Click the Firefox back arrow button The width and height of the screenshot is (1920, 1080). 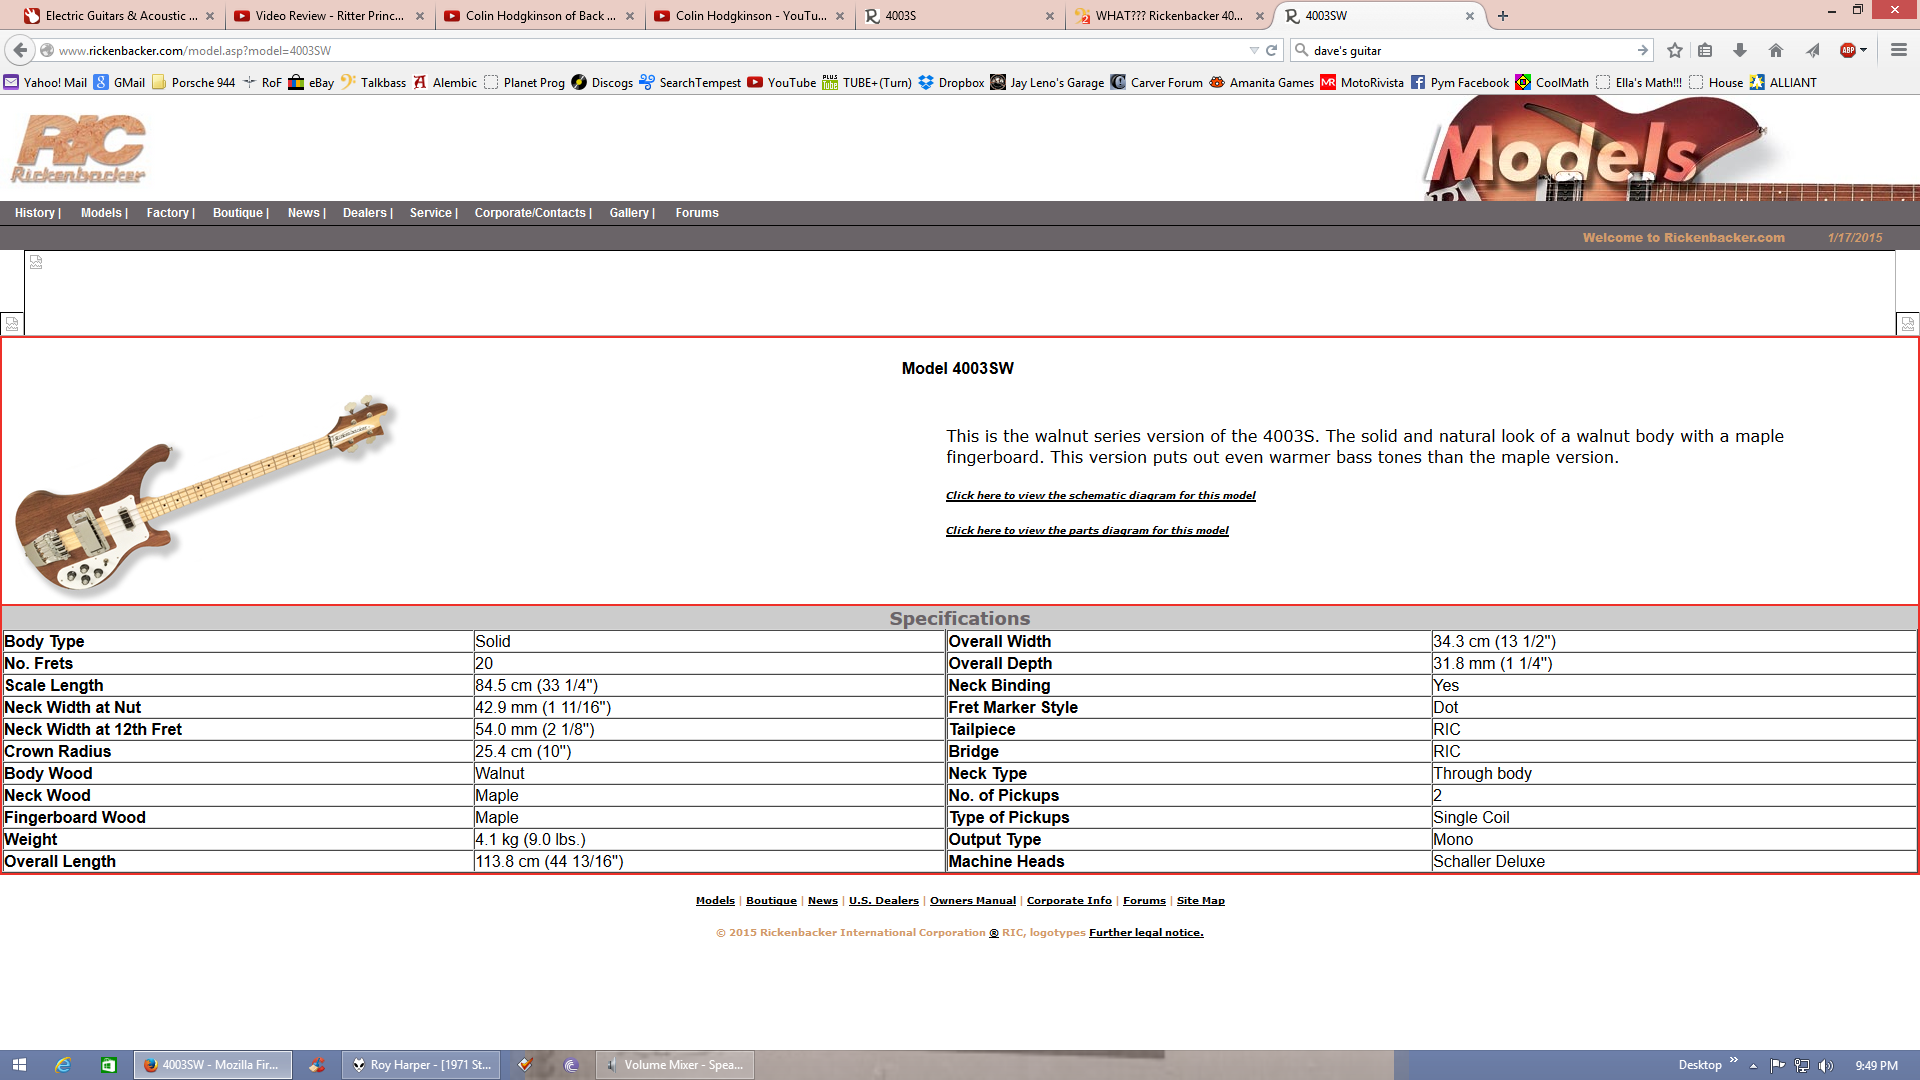(x=20, y=50)
